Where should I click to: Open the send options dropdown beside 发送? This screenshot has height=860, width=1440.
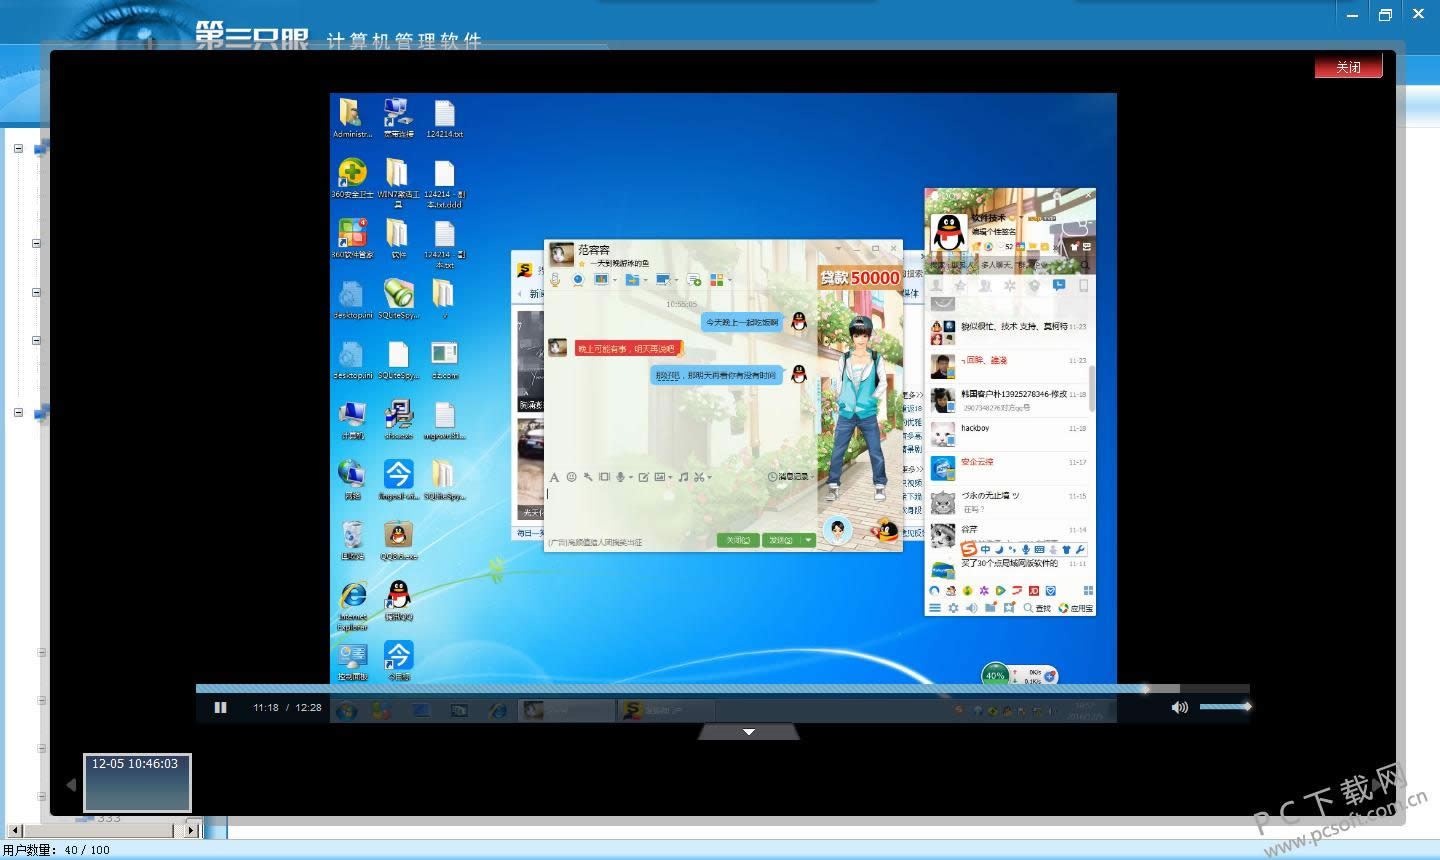point(809,540)
